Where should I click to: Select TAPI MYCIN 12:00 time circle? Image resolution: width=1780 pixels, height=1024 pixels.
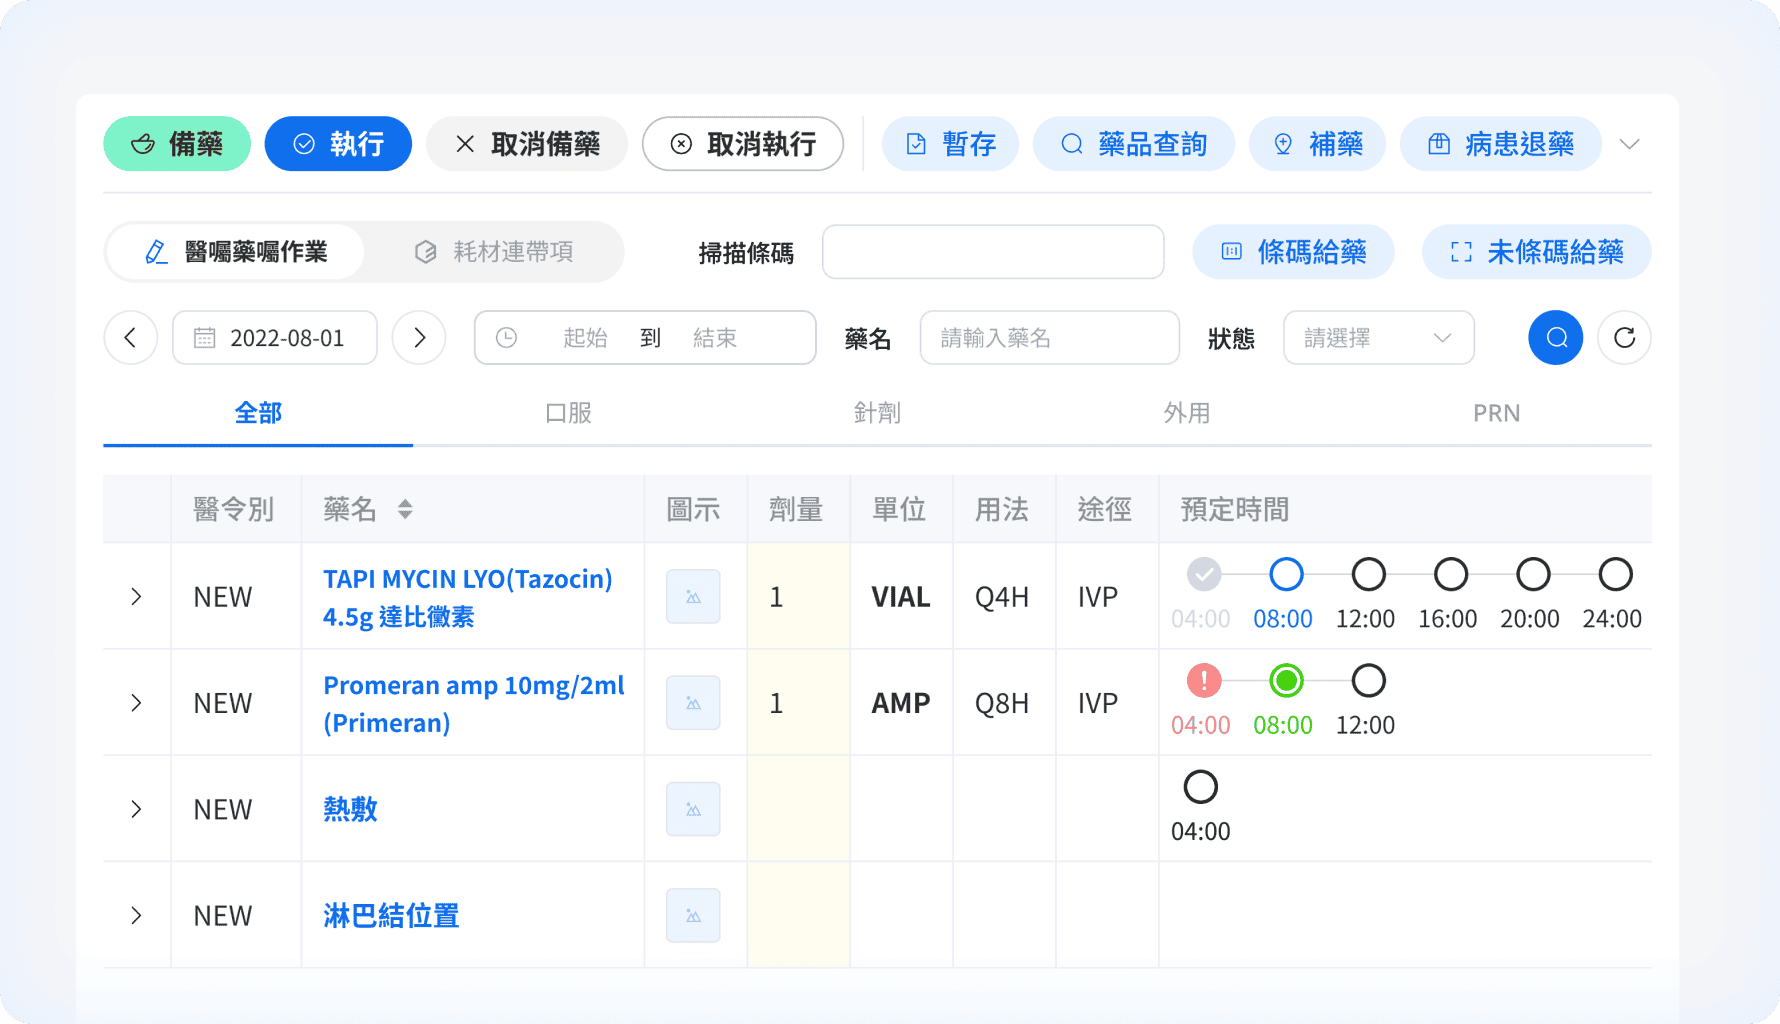pyautogui.click(x=1368, y=574)
